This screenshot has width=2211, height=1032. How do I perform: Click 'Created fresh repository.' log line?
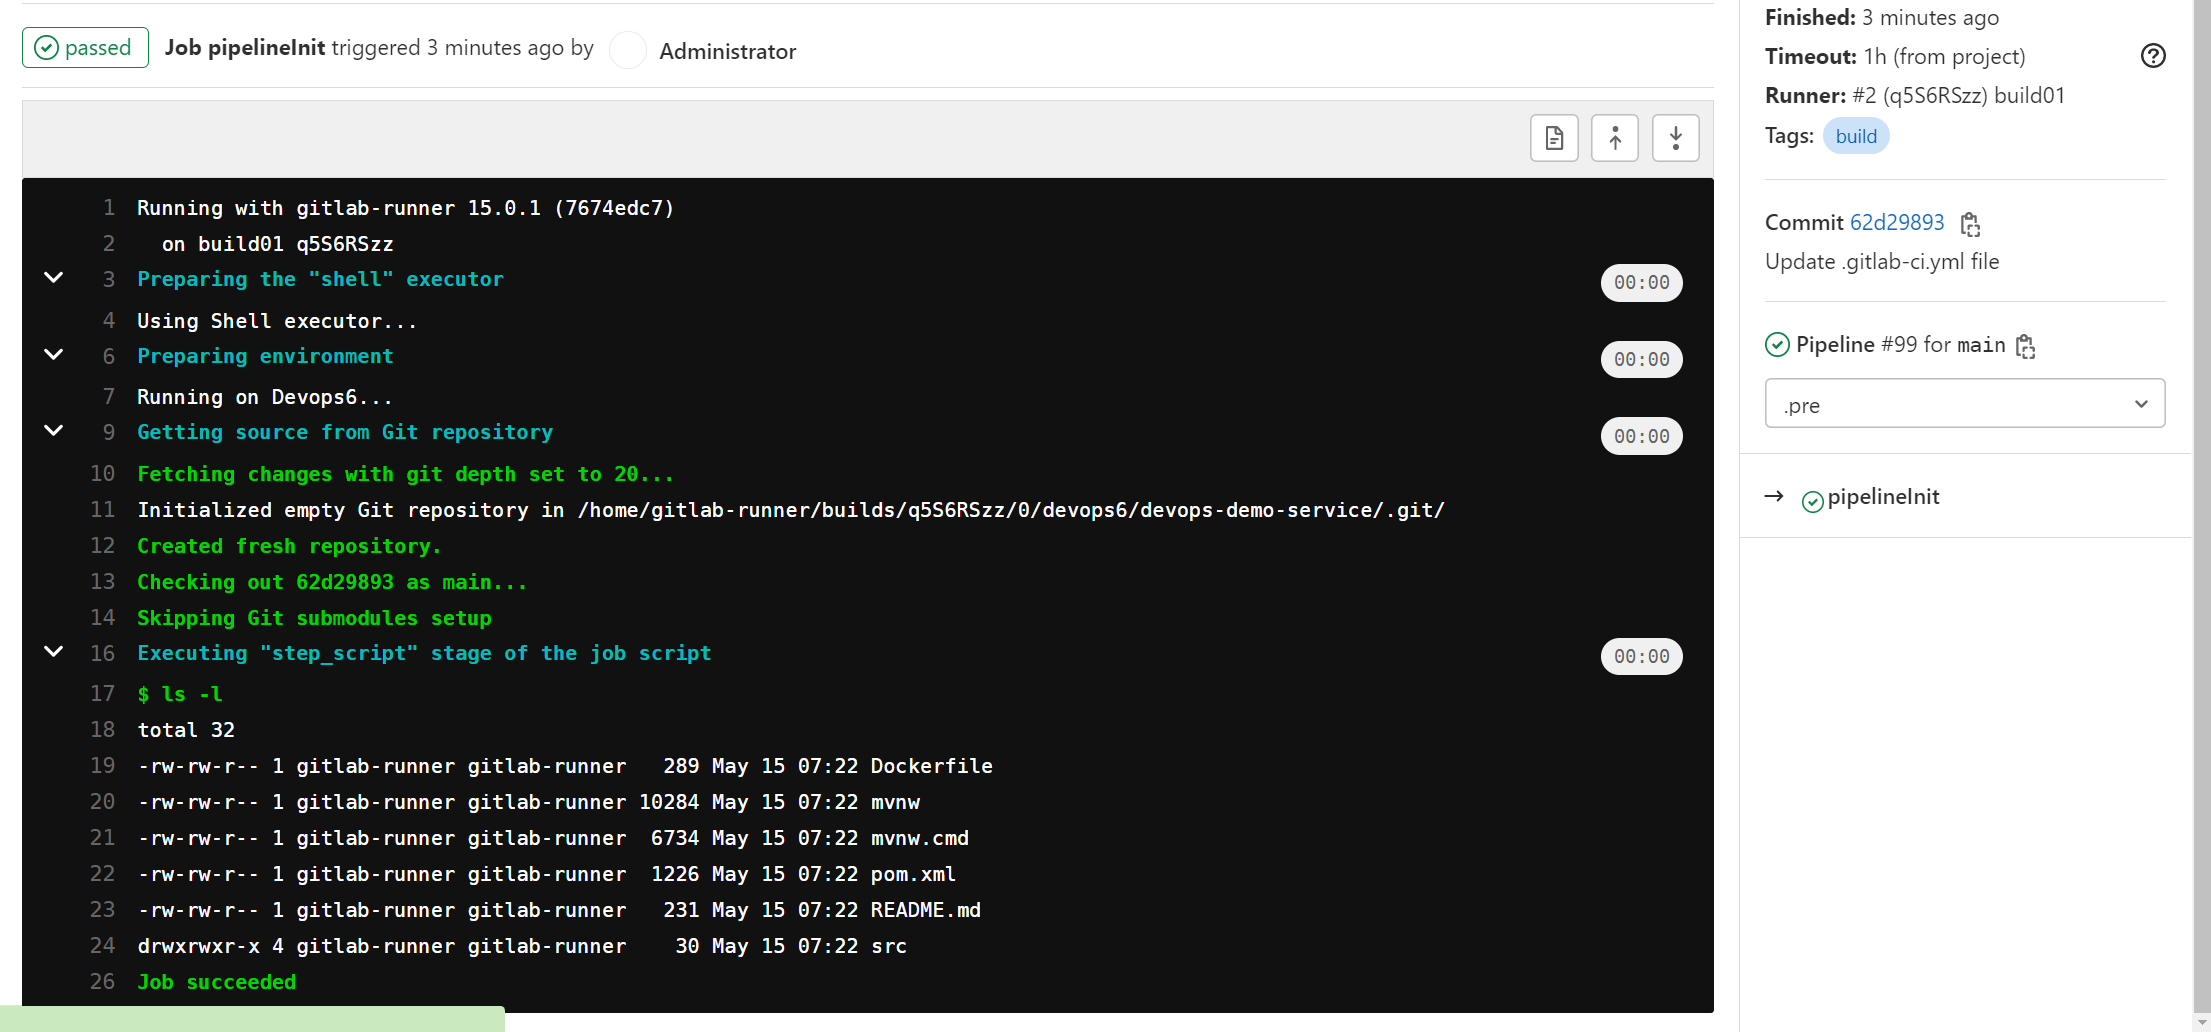289,546
